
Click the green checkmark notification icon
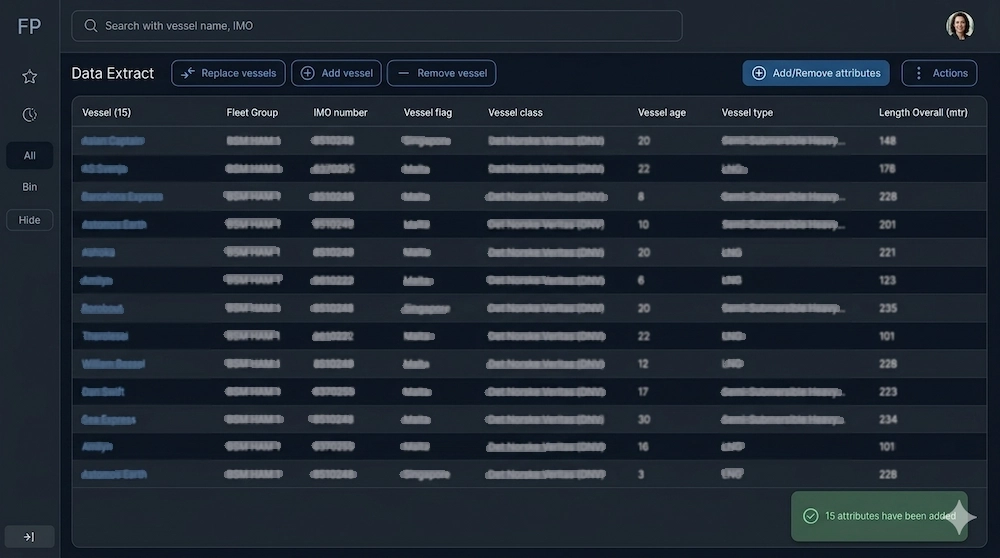click(811, 516)
